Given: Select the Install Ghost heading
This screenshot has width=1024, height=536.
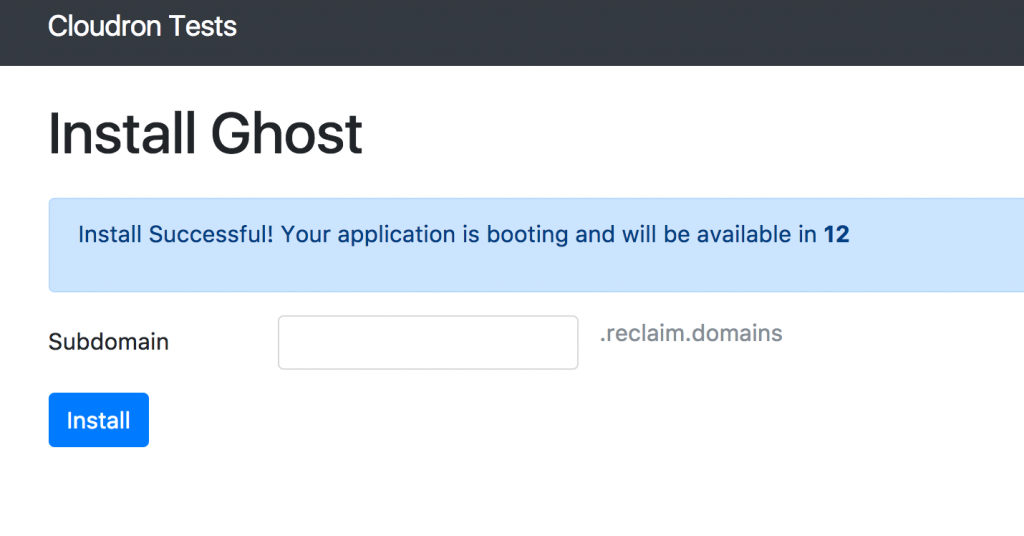Looking at the screenshot, I should click(x=205, y=134).
